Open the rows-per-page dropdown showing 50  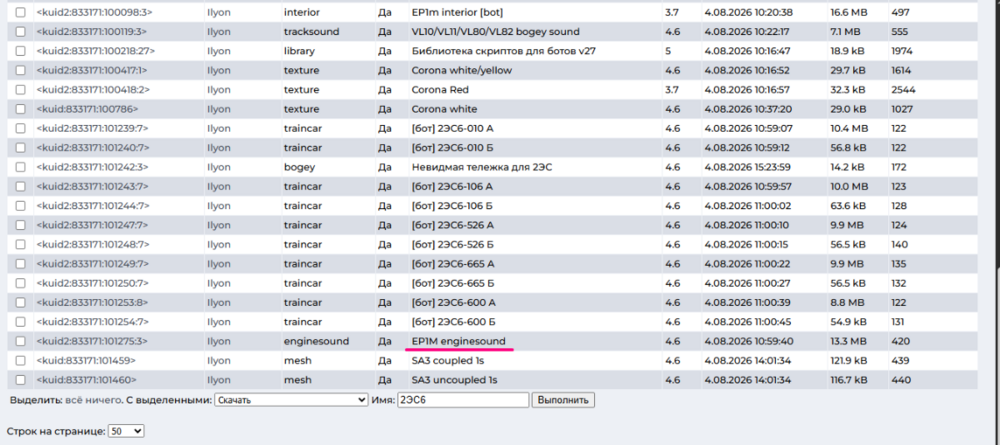click(126, 432)
